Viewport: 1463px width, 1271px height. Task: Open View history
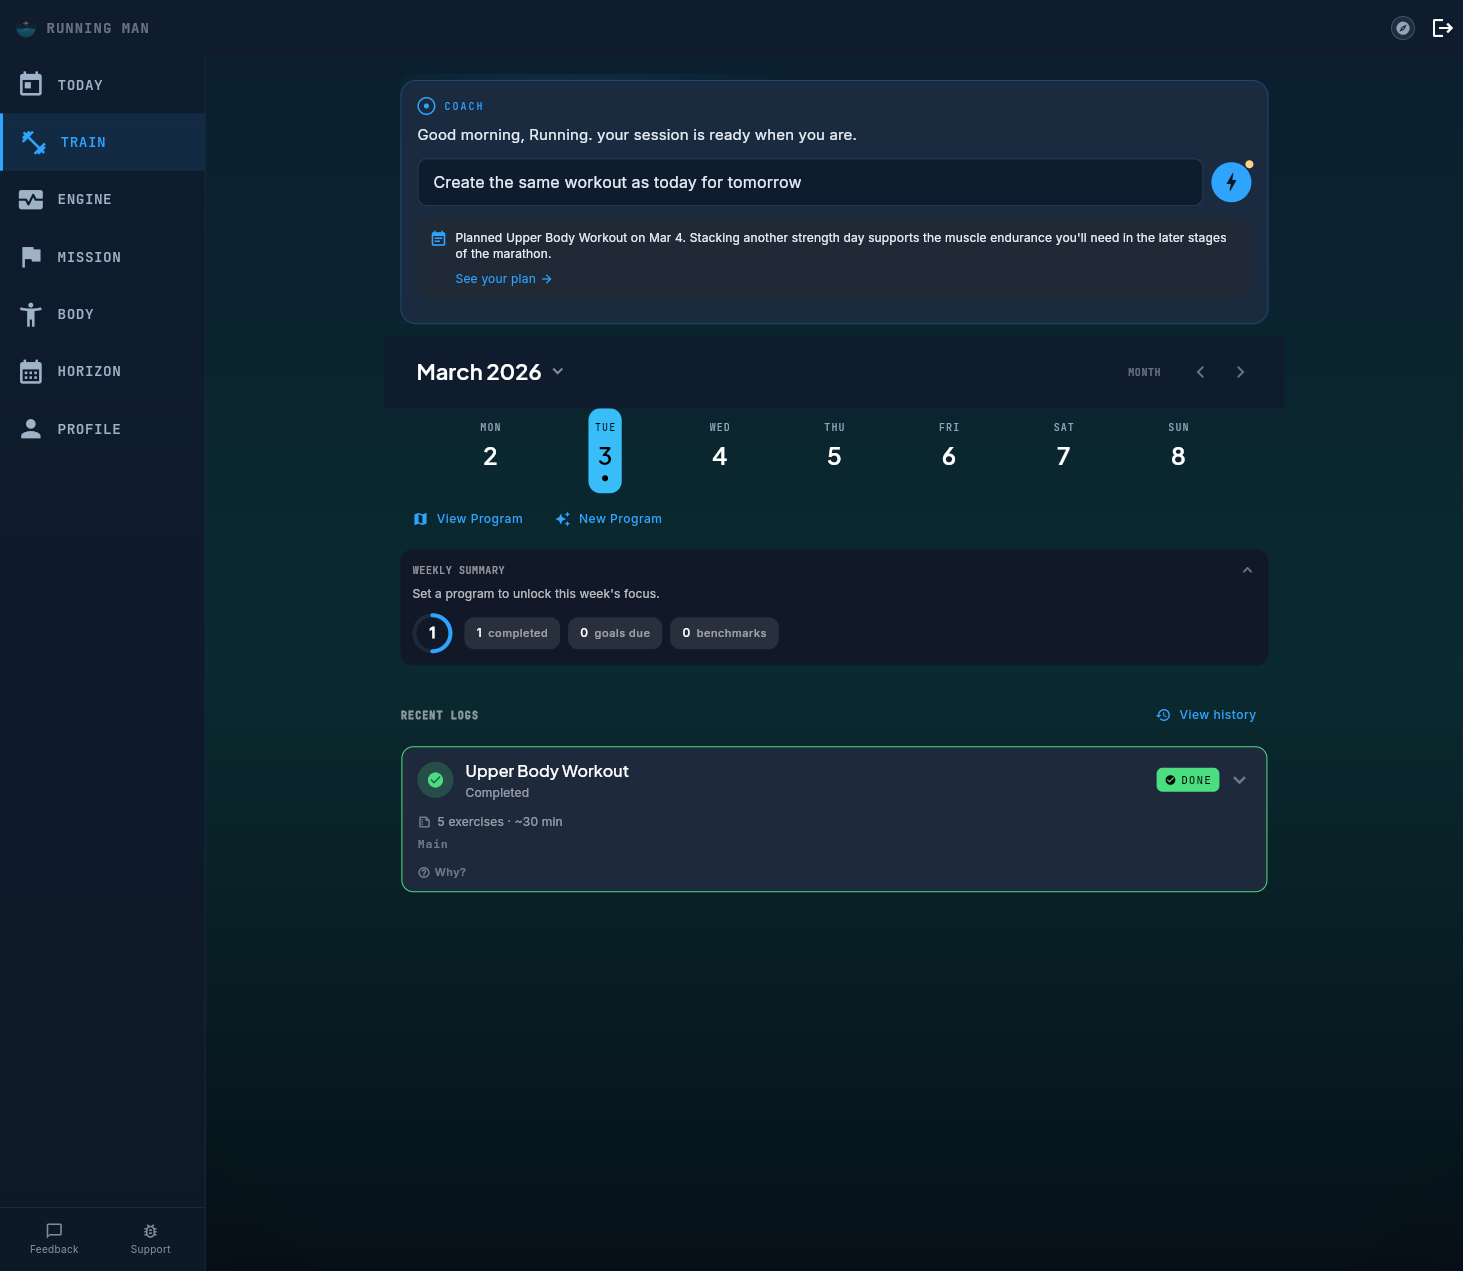click(x=1206, y=714)
